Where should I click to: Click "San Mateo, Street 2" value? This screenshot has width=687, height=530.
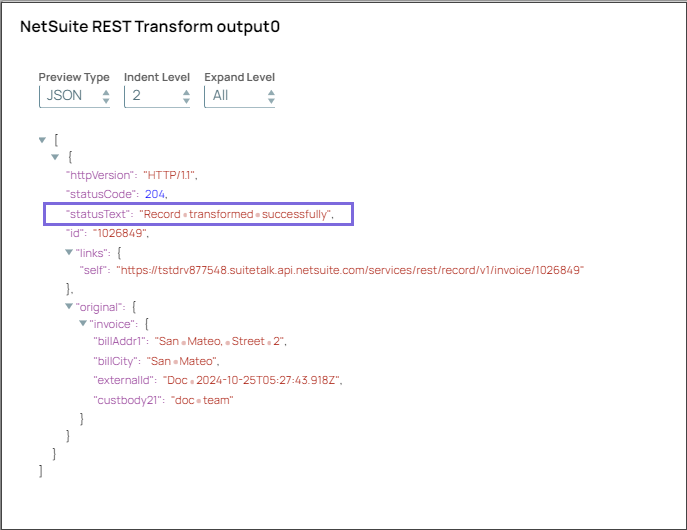click(220, 341)
